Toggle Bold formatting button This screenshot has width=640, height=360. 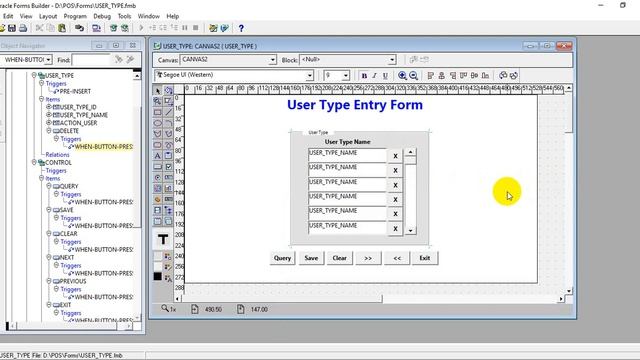(x=364, y=76)
